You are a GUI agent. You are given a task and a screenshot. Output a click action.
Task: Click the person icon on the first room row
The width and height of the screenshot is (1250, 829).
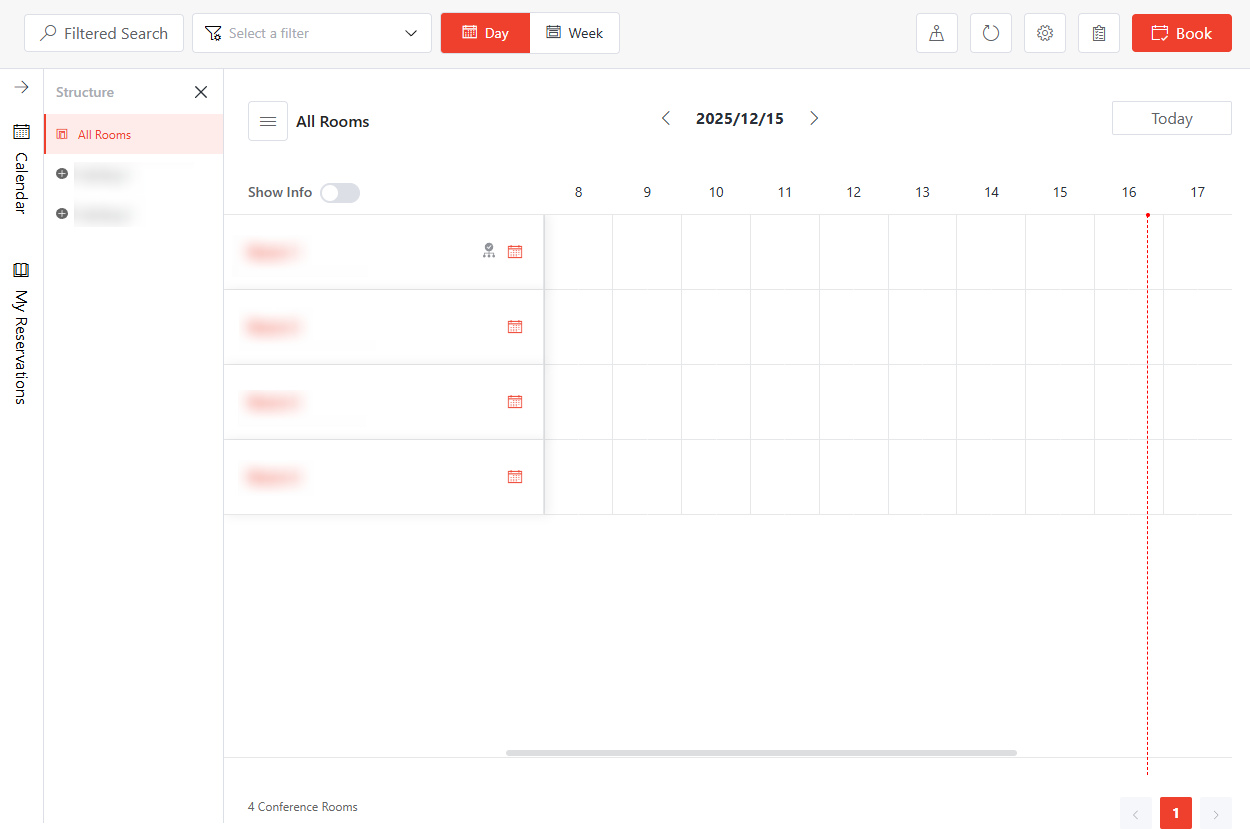pos(489,251)
